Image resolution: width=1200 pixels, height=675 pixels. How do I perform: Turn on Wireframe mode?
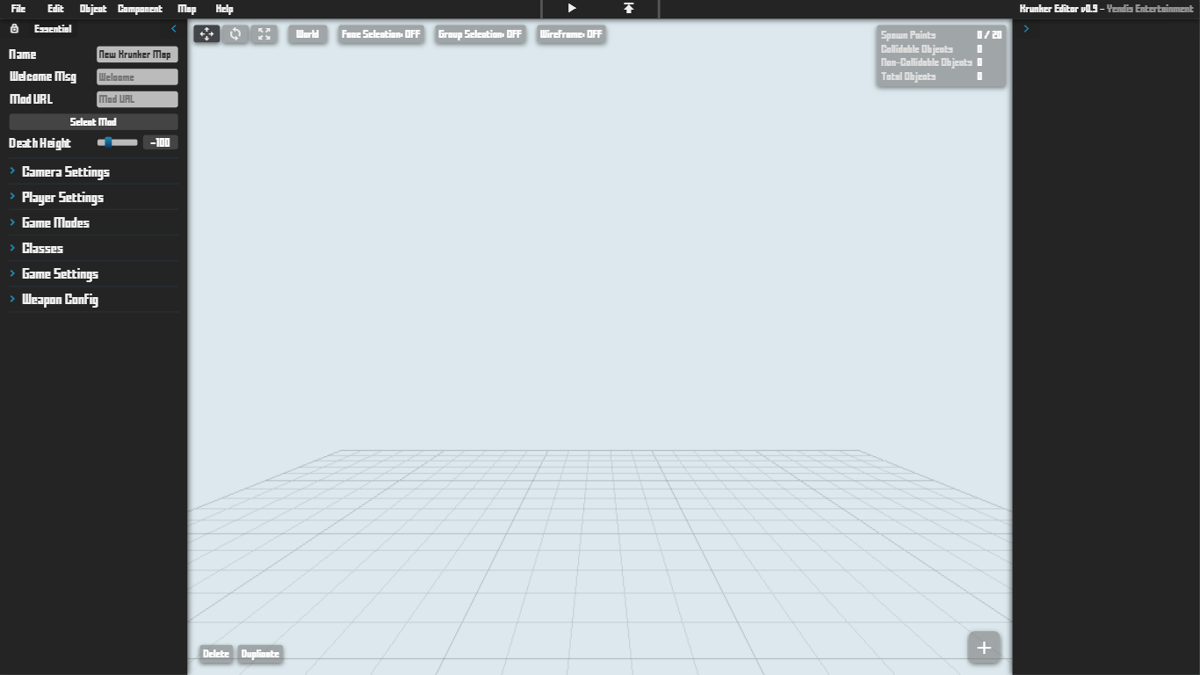click(571, 34)
